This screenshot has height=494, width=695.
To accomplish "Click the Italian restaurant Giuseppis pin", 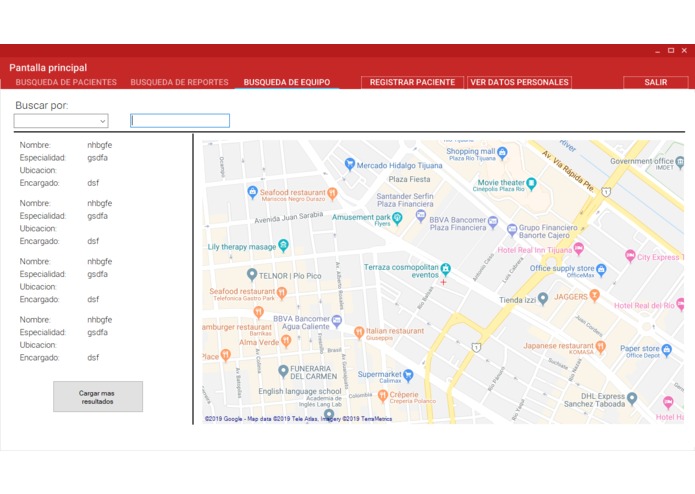I will click(x=359, y=332).
